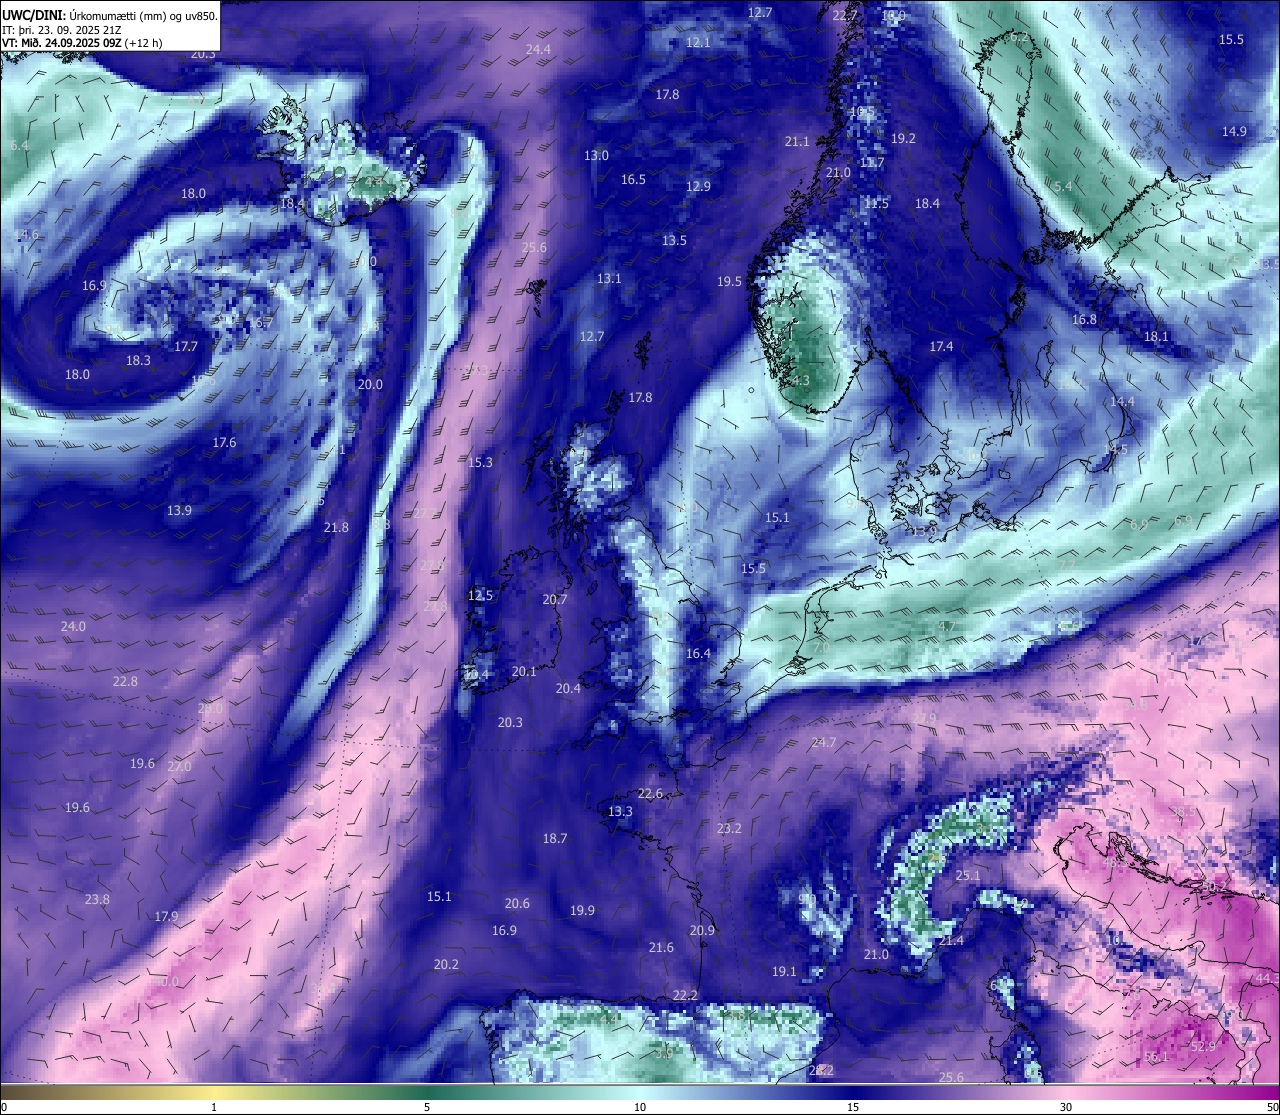Click the 14.9 value label

(x=1234, y=131)
